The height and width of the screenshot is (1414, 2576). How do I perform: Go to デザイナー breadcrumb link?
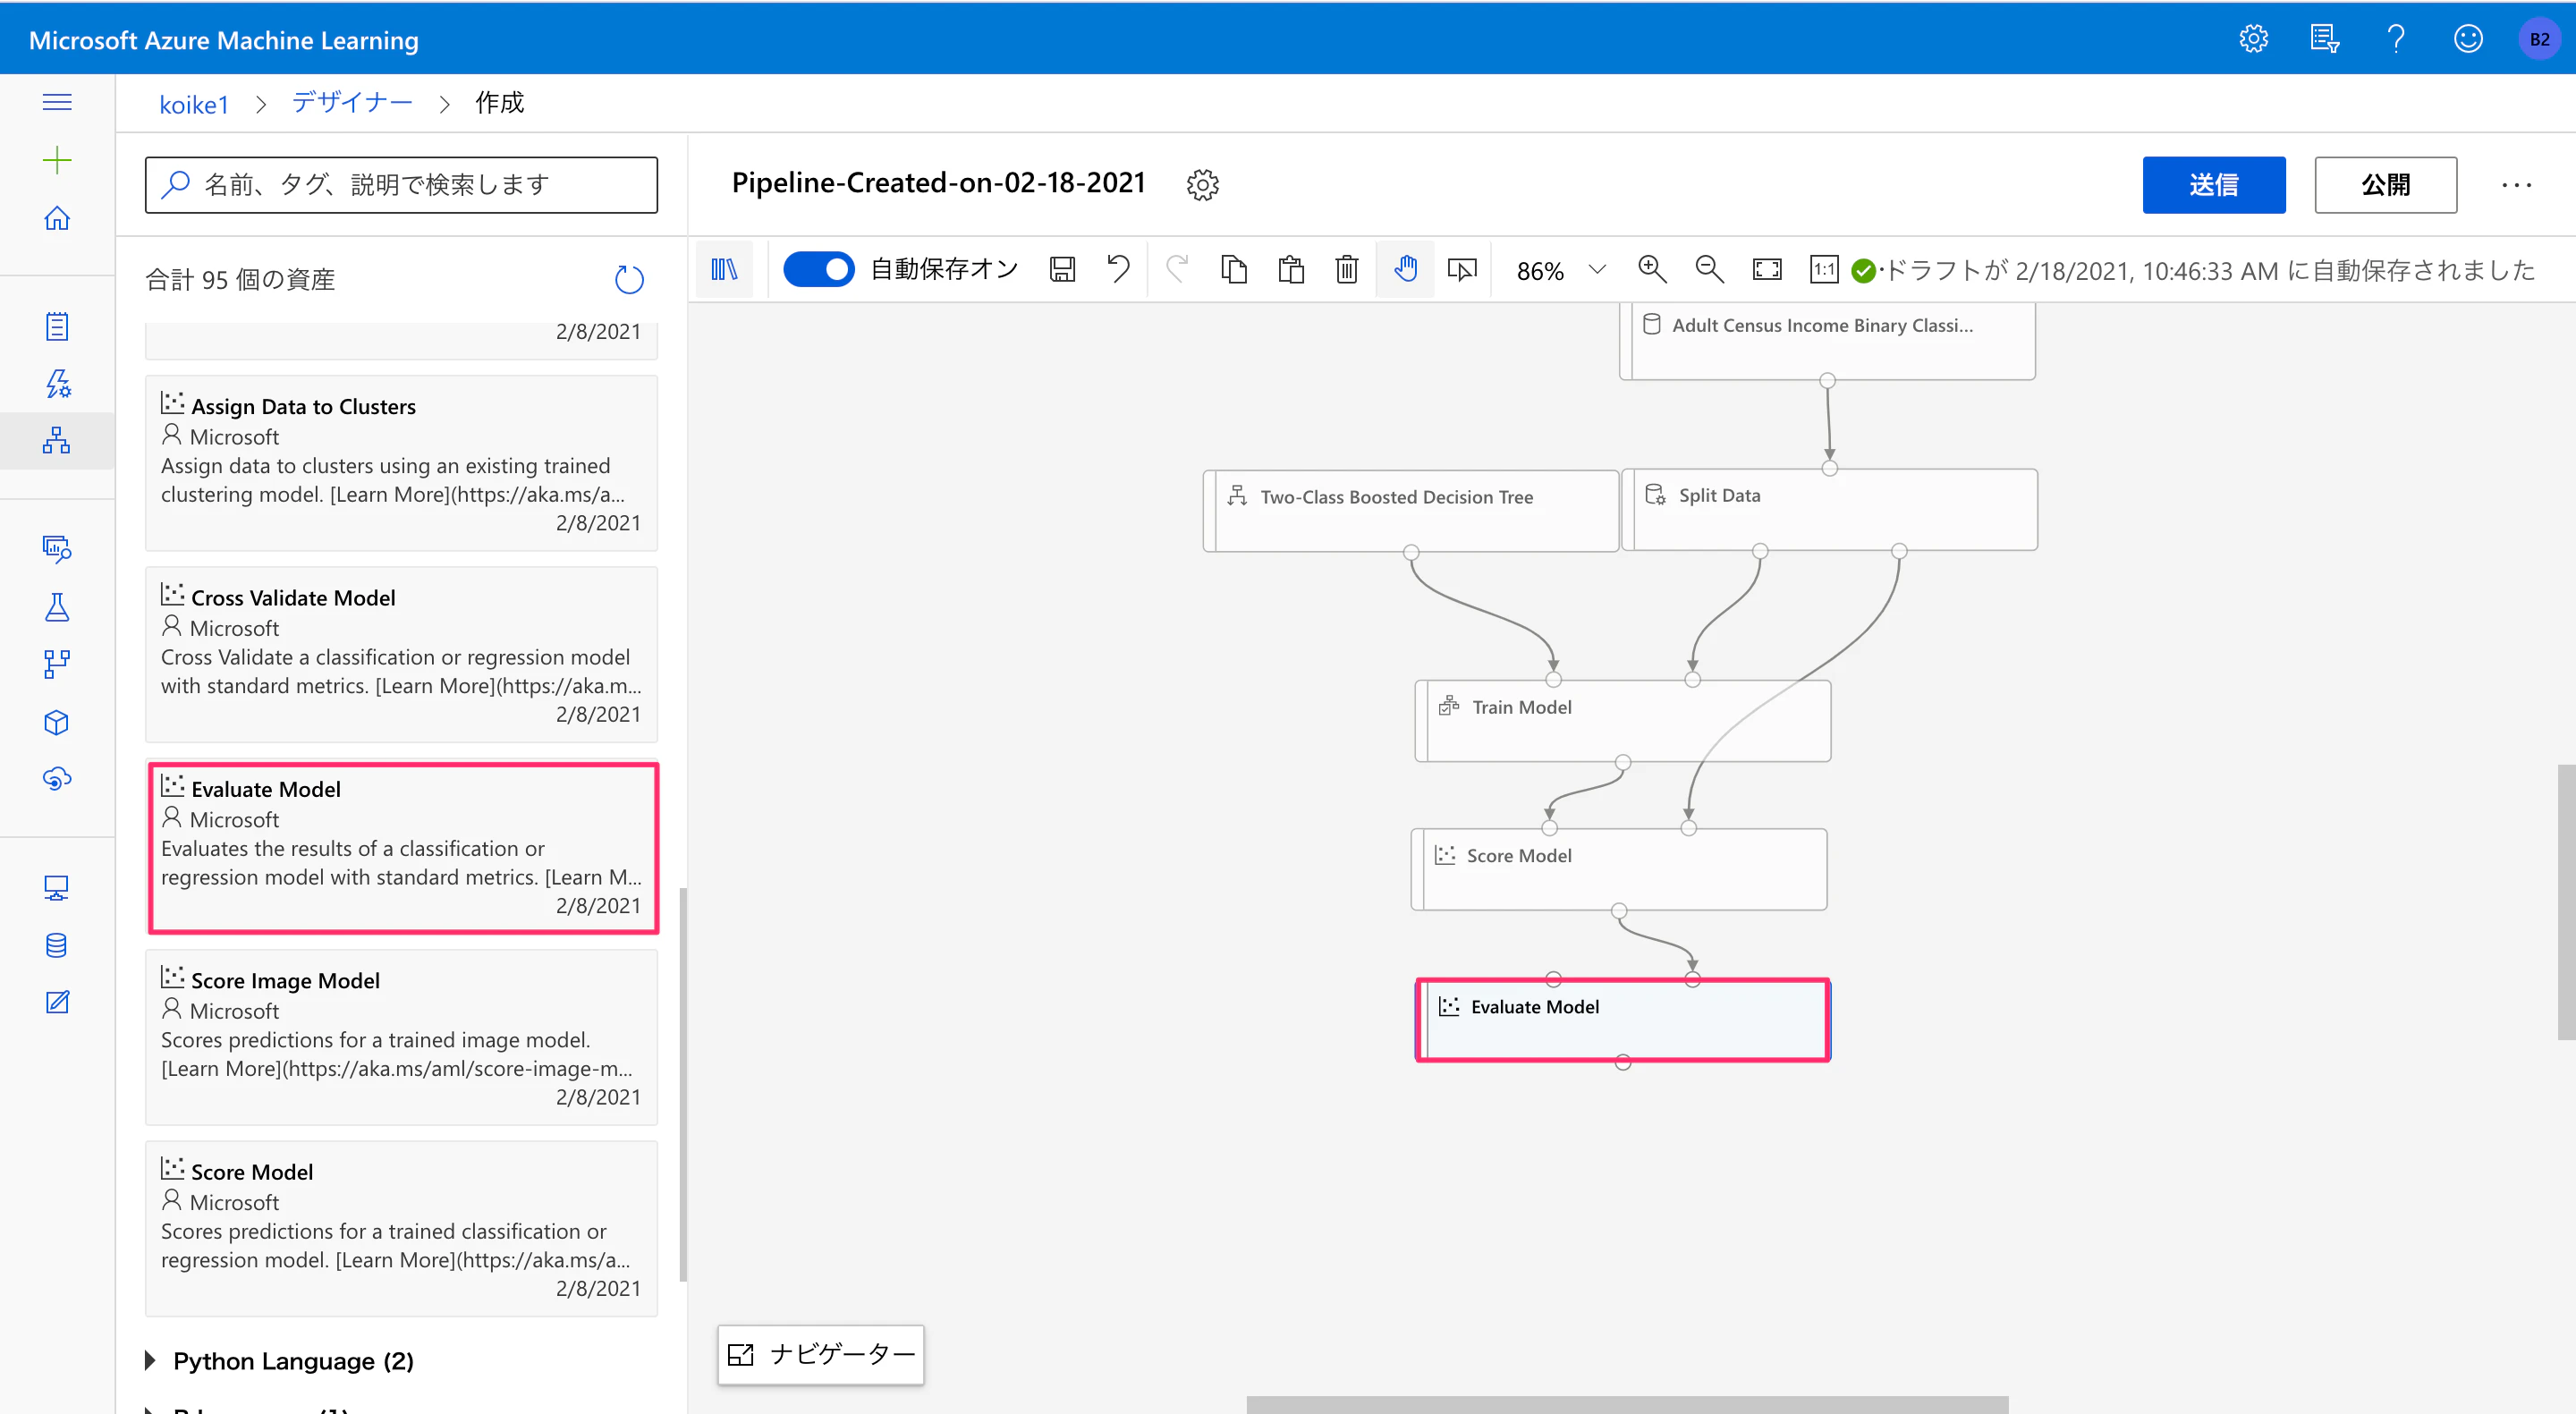[352, 102]
